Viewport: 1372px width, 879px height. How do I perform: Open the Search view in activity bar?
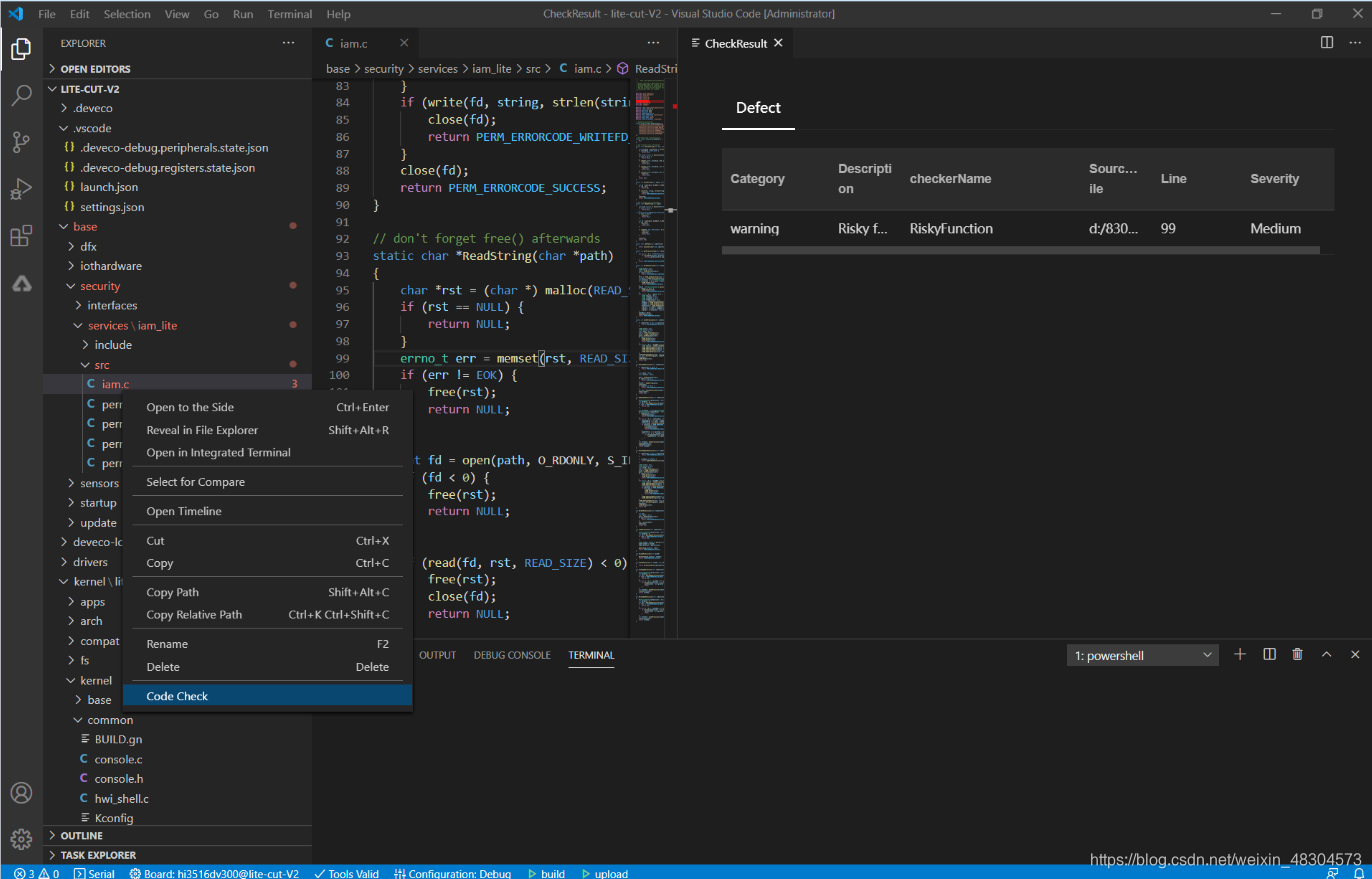pyautogui.click(x=21, y=96)
